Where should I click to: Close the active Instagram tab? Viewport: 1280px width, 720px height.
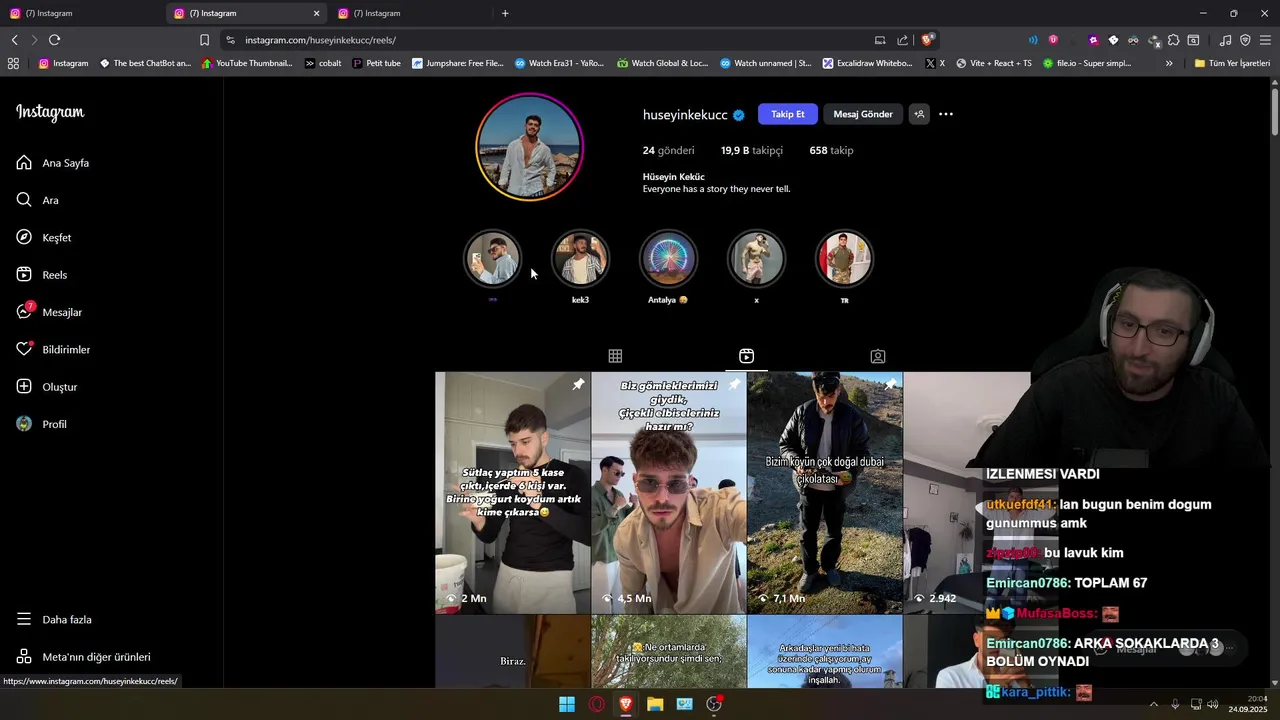pyautogui.click(x=317, y=13)
